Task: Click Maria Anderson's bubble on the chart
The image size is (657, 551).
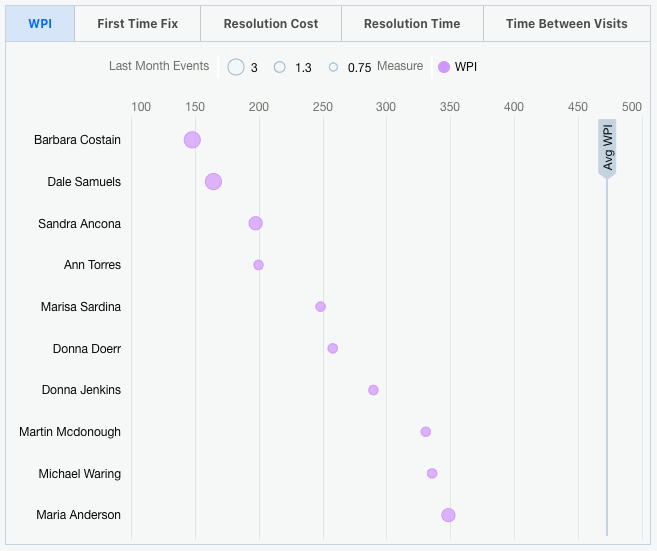Action: pyautogui.click(x=448, y=515)
